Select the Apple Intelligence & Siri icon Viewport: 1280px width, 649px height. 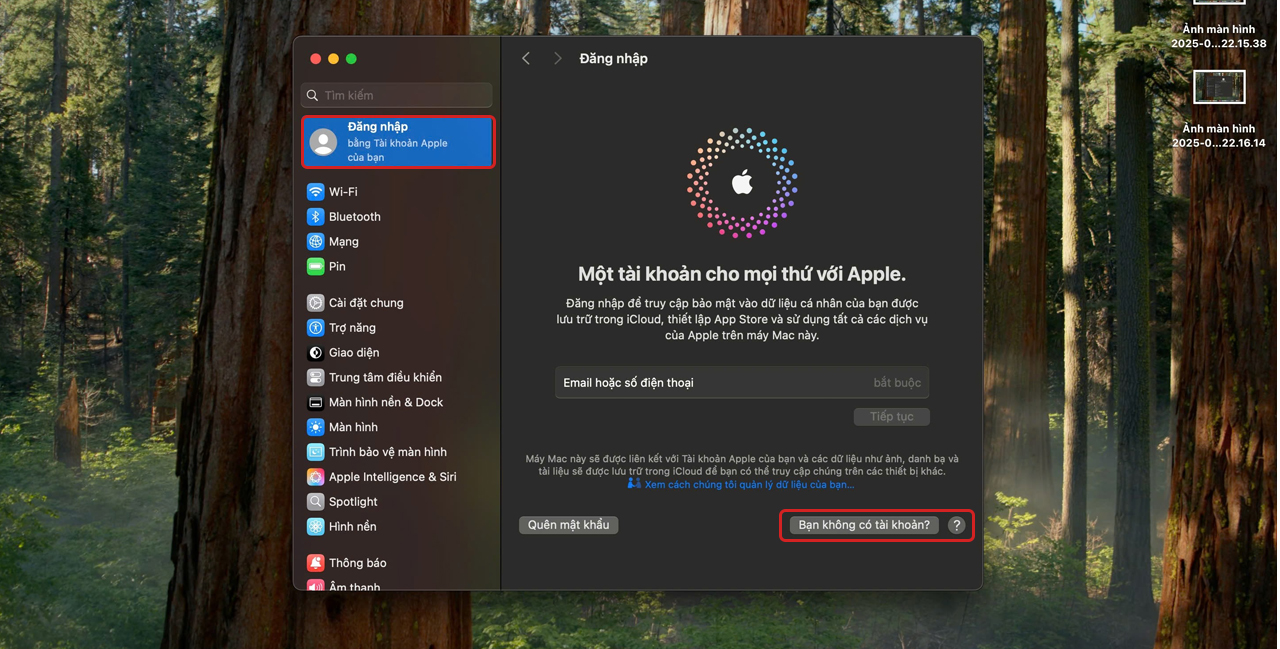[315, 476]
